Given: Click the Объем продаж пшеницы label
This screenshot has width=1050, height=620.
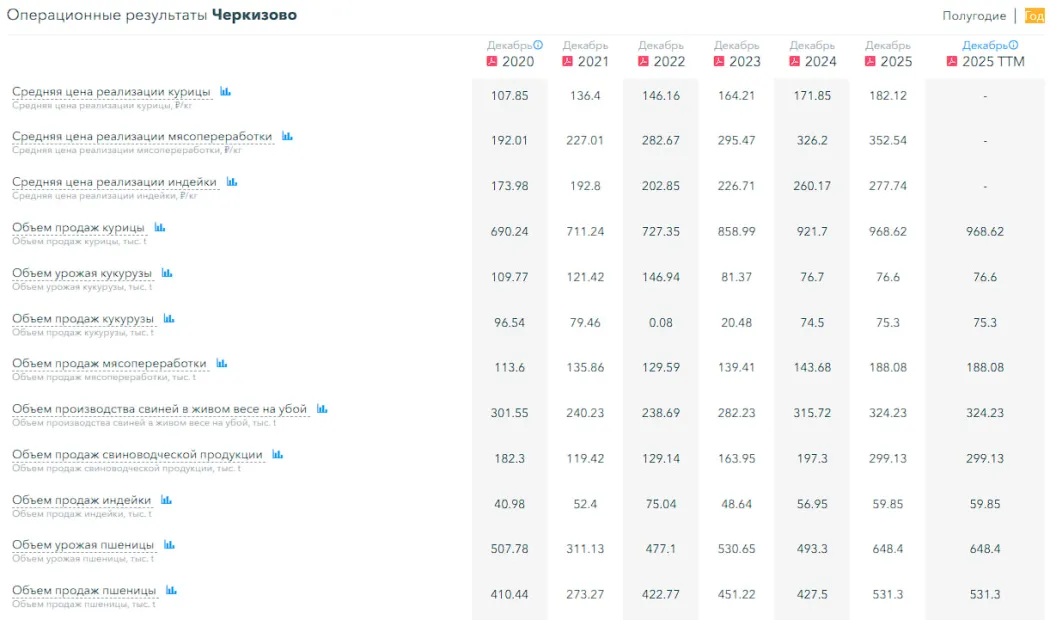Looking at the screenshot, I should point(84,591).
